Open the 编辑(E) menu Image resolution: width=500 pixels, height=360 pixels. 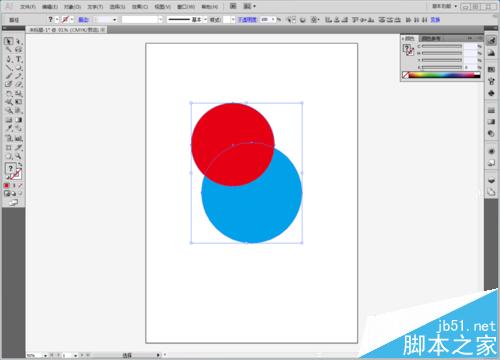50,7
